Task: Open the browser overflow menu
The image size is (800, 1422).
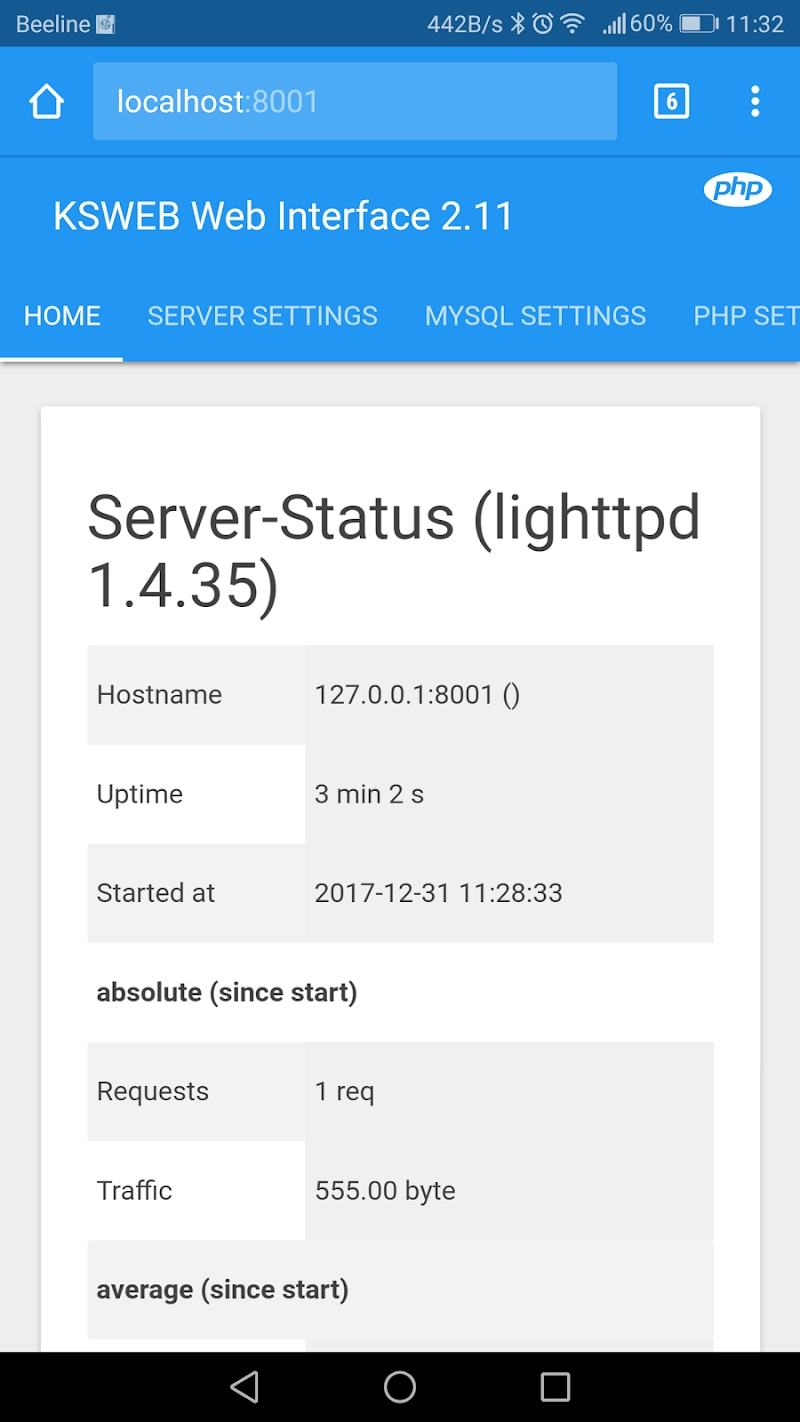Action: tap(755, 101)
